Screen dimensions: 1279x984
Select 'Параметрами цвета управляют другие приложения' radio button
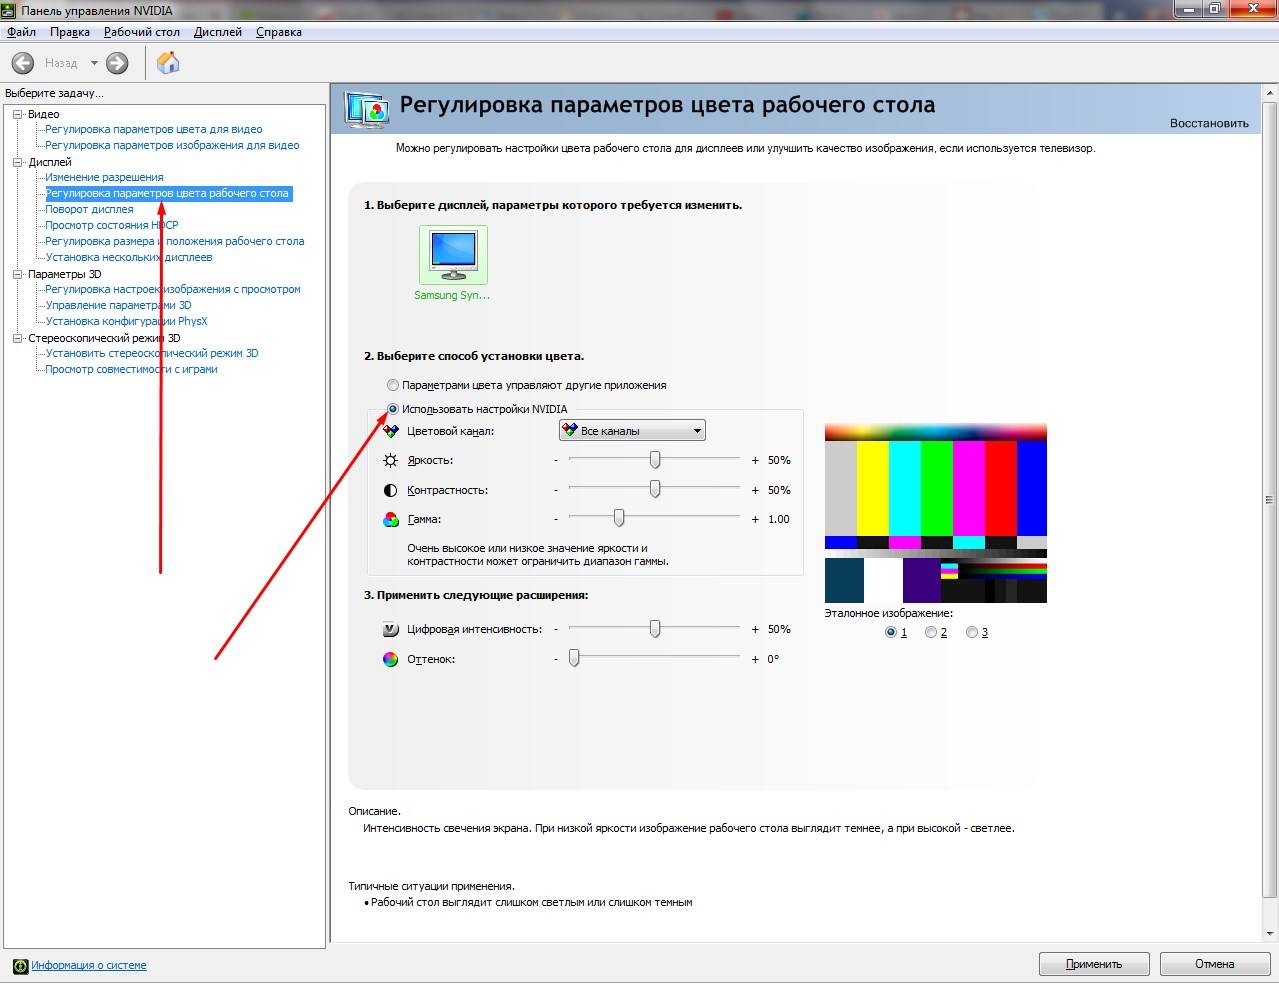(x=393, y=385)
